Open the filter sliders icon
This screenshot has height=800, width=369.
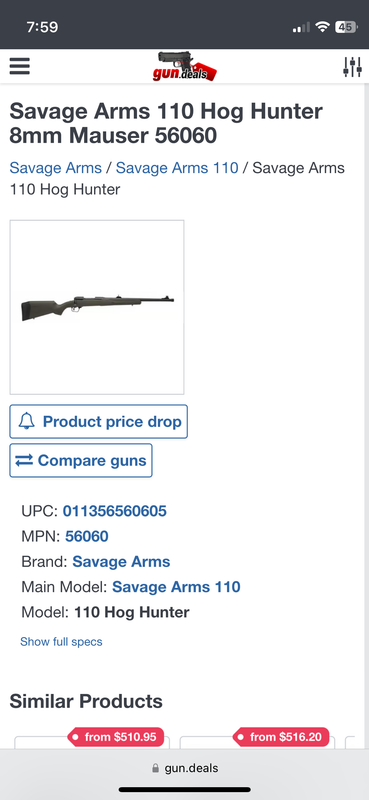coord(352,67)
